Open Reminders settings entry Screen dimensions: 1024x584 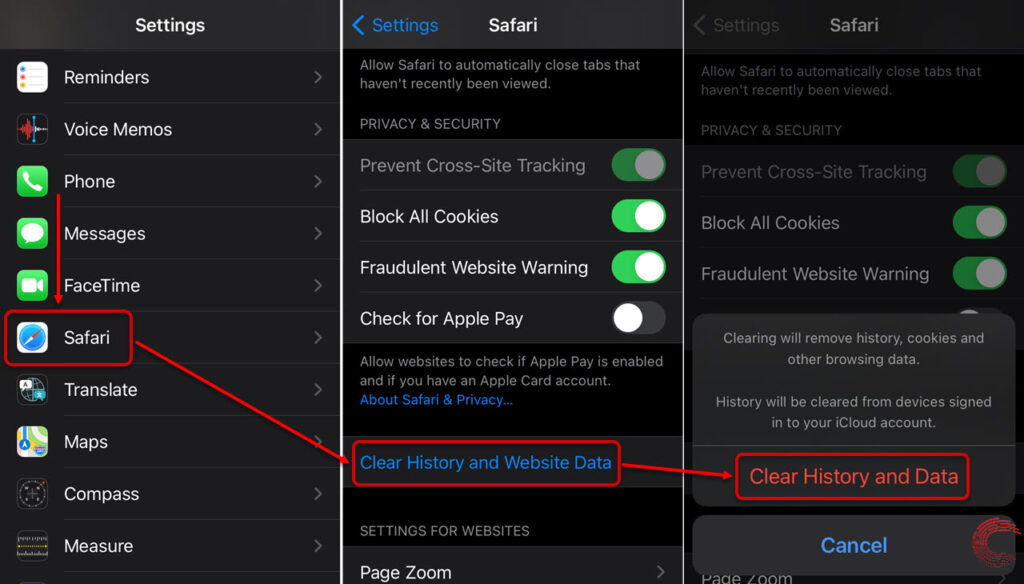click(x=170, y=77)
